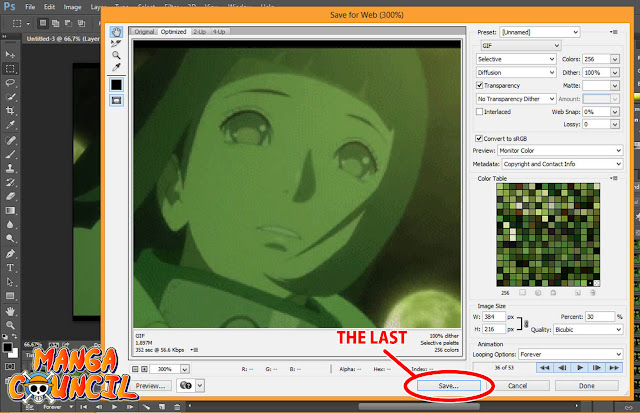This screenshot has height=413, width=640.
Task: Click the foreground color swatch in Photoshop toolbar
Action: (x=7, y=347)
